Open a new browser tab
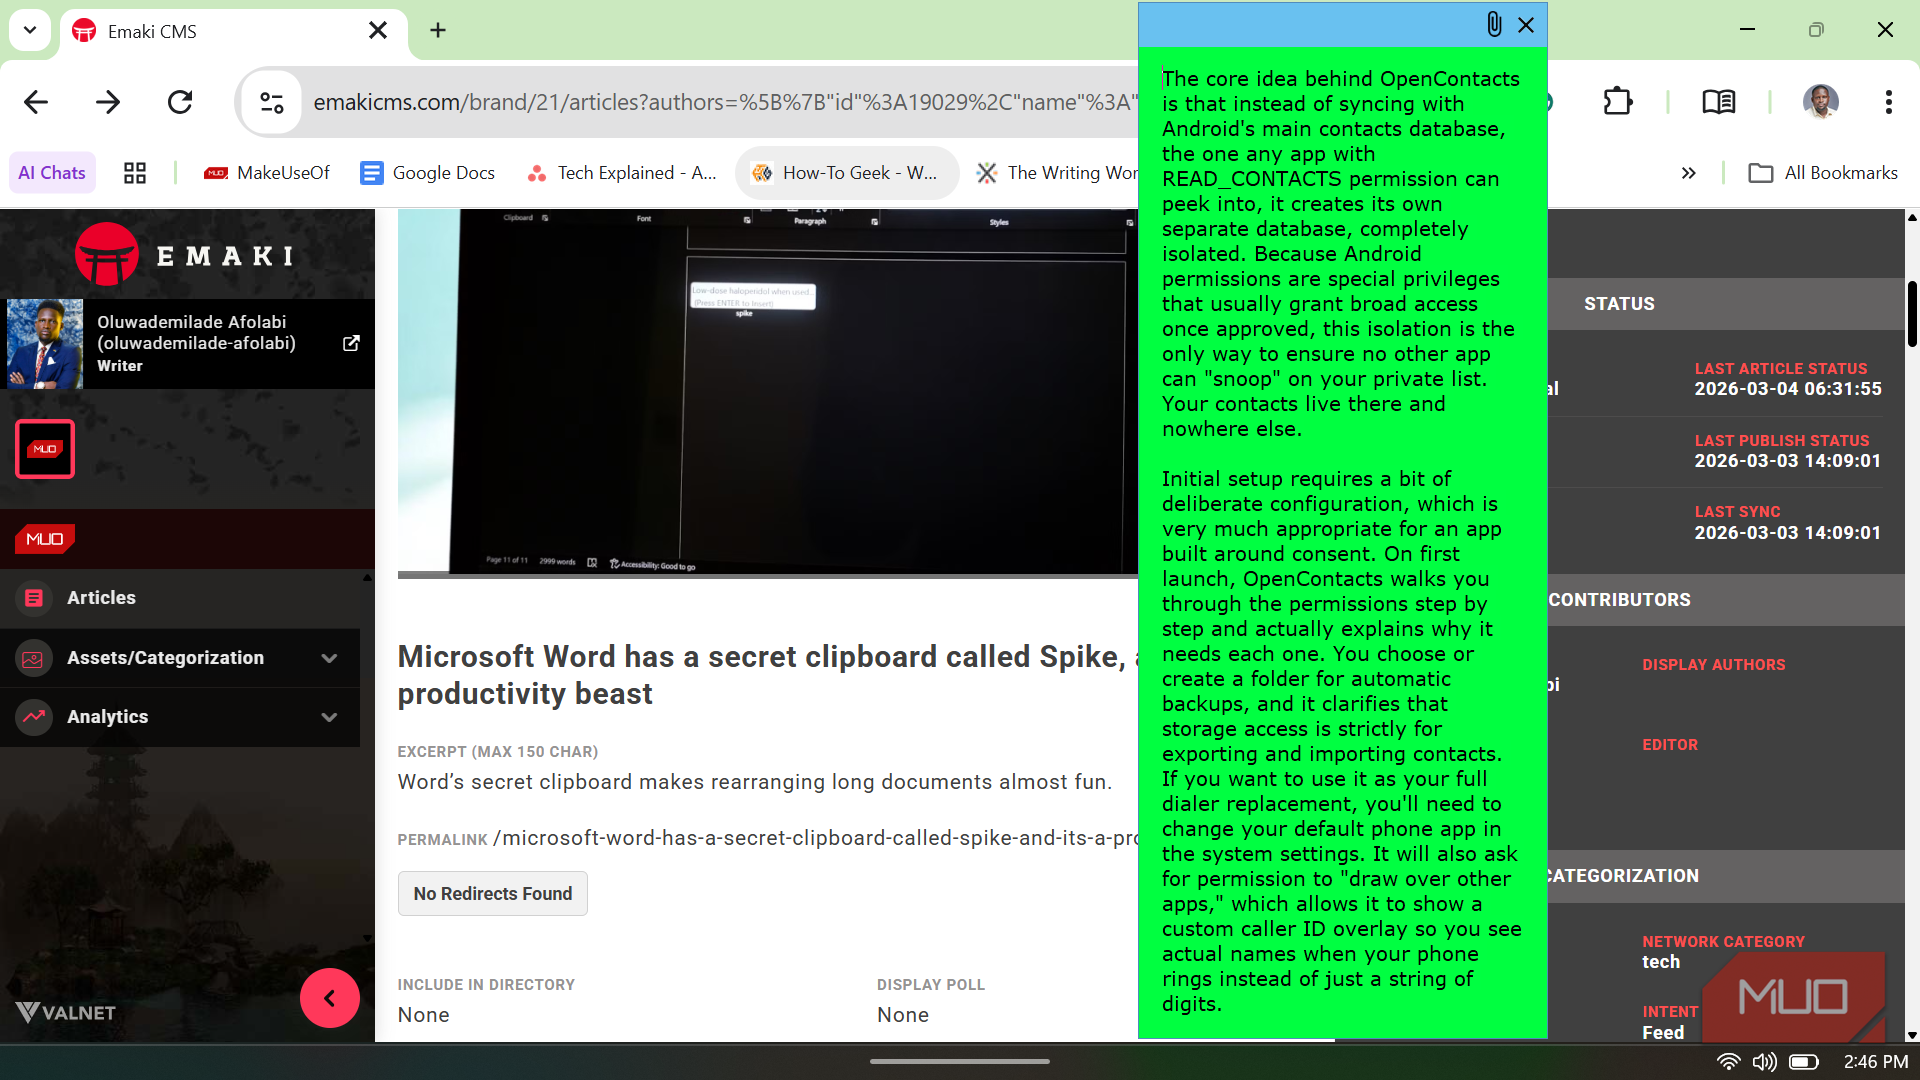The width and height of the screenshot is (1920, 1080). 438,31
